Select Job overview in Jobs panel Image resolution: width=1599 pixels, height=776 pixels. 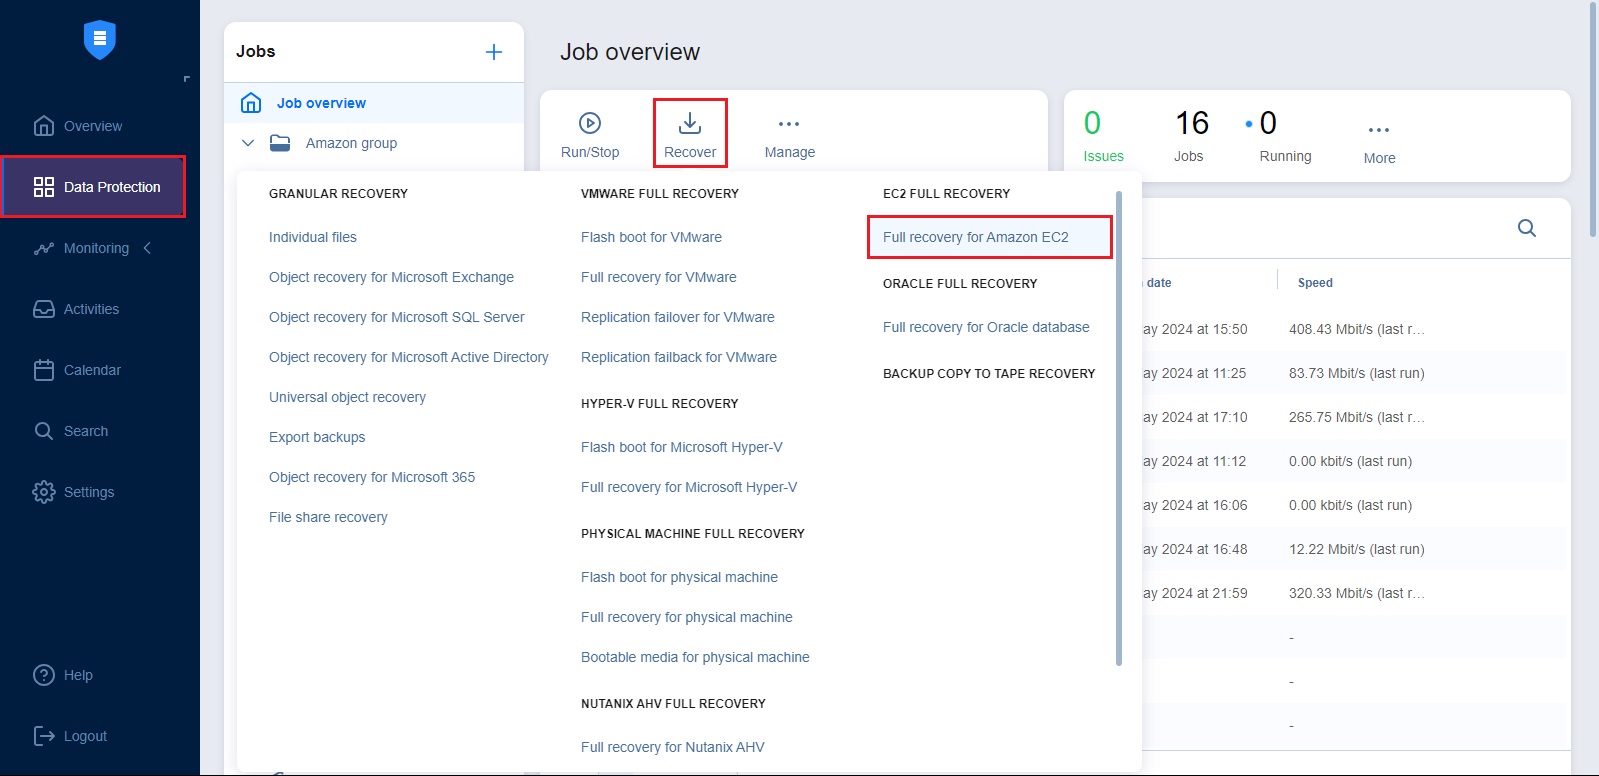coord(321,103)
